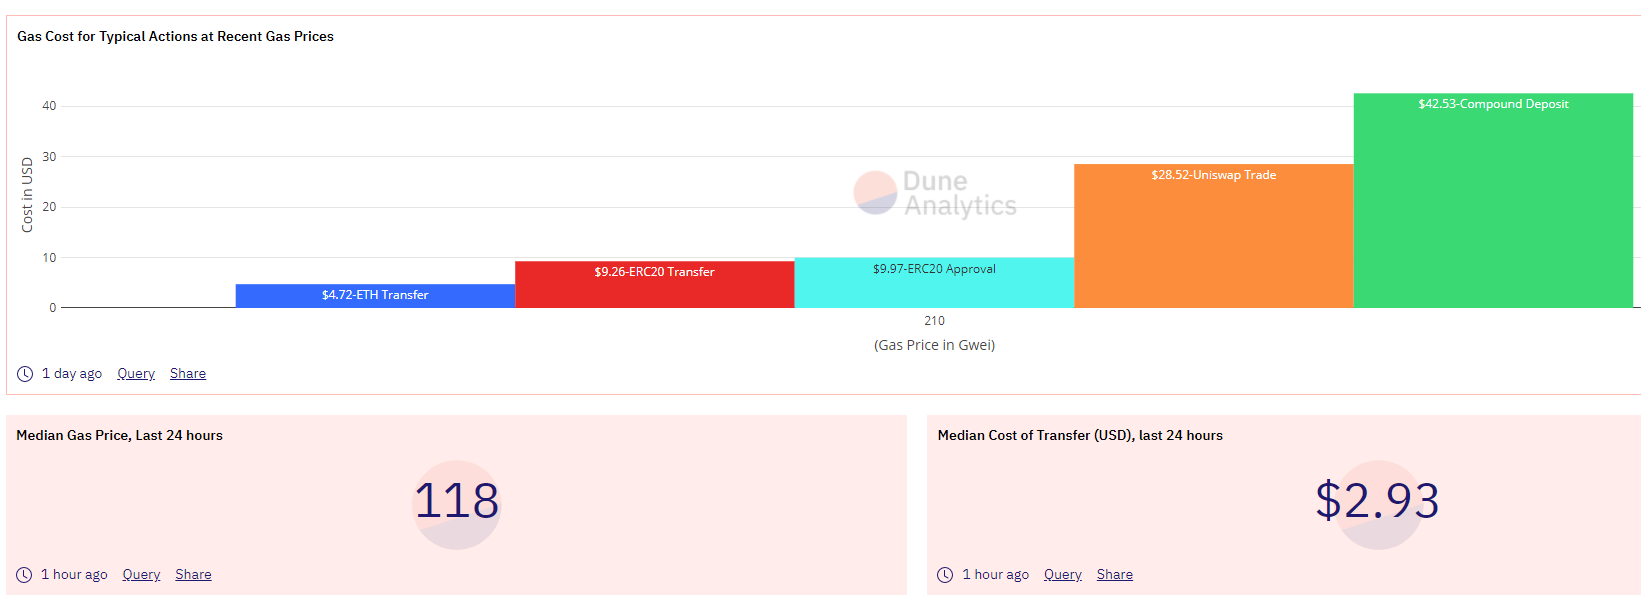Select the green Compound Deposit bar
The image size is (1641, 613).
click(x=1493, y=200)
